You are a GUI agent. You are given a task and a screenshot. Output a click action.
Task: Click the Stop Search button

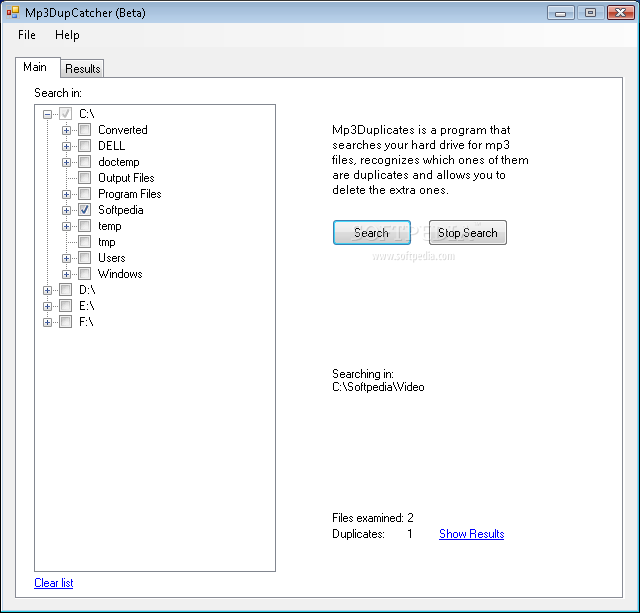[x=468, y=233]
